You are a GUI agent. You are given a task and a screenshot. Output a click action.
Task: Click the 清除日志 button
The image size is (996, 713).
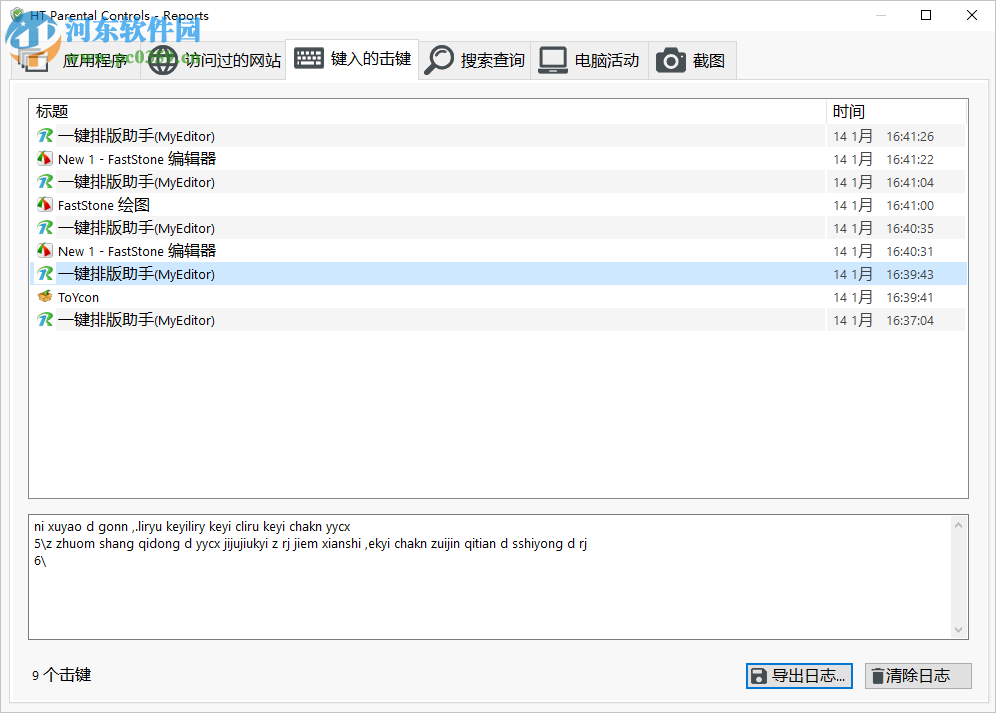point(917,676)
